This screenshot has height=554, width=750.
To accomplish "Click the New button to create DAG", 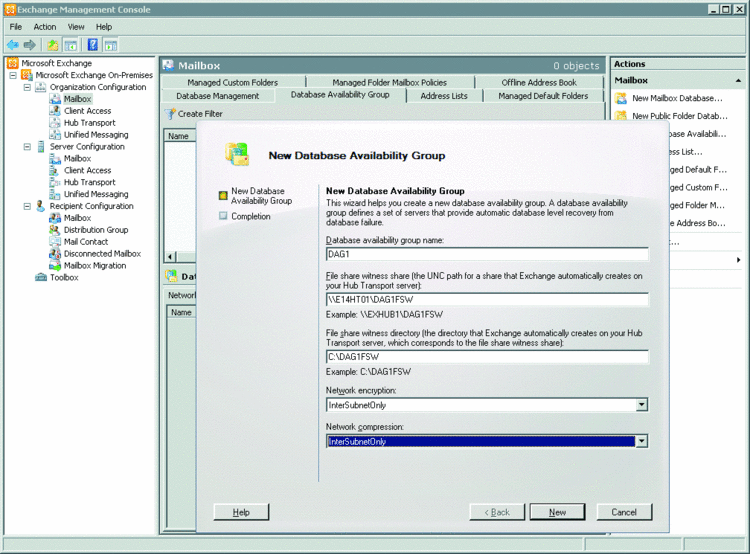I will 557,512.
